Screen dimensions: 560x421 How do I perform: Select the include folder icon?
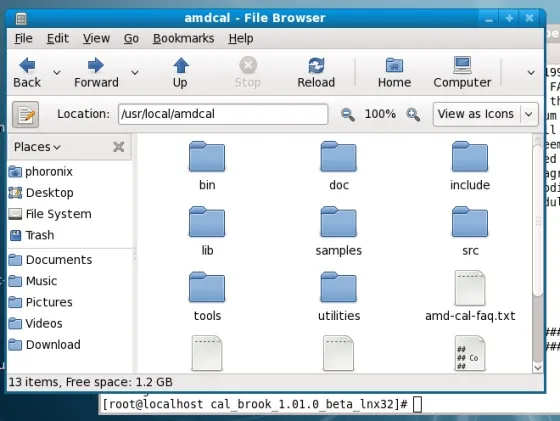[470, 157]
